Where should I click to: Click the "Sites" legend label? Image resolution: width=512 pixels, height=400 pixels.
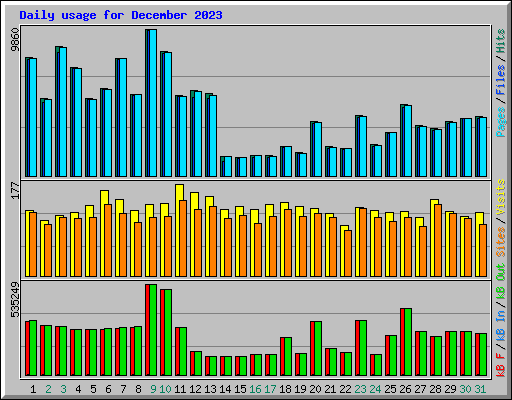[501, 242]
